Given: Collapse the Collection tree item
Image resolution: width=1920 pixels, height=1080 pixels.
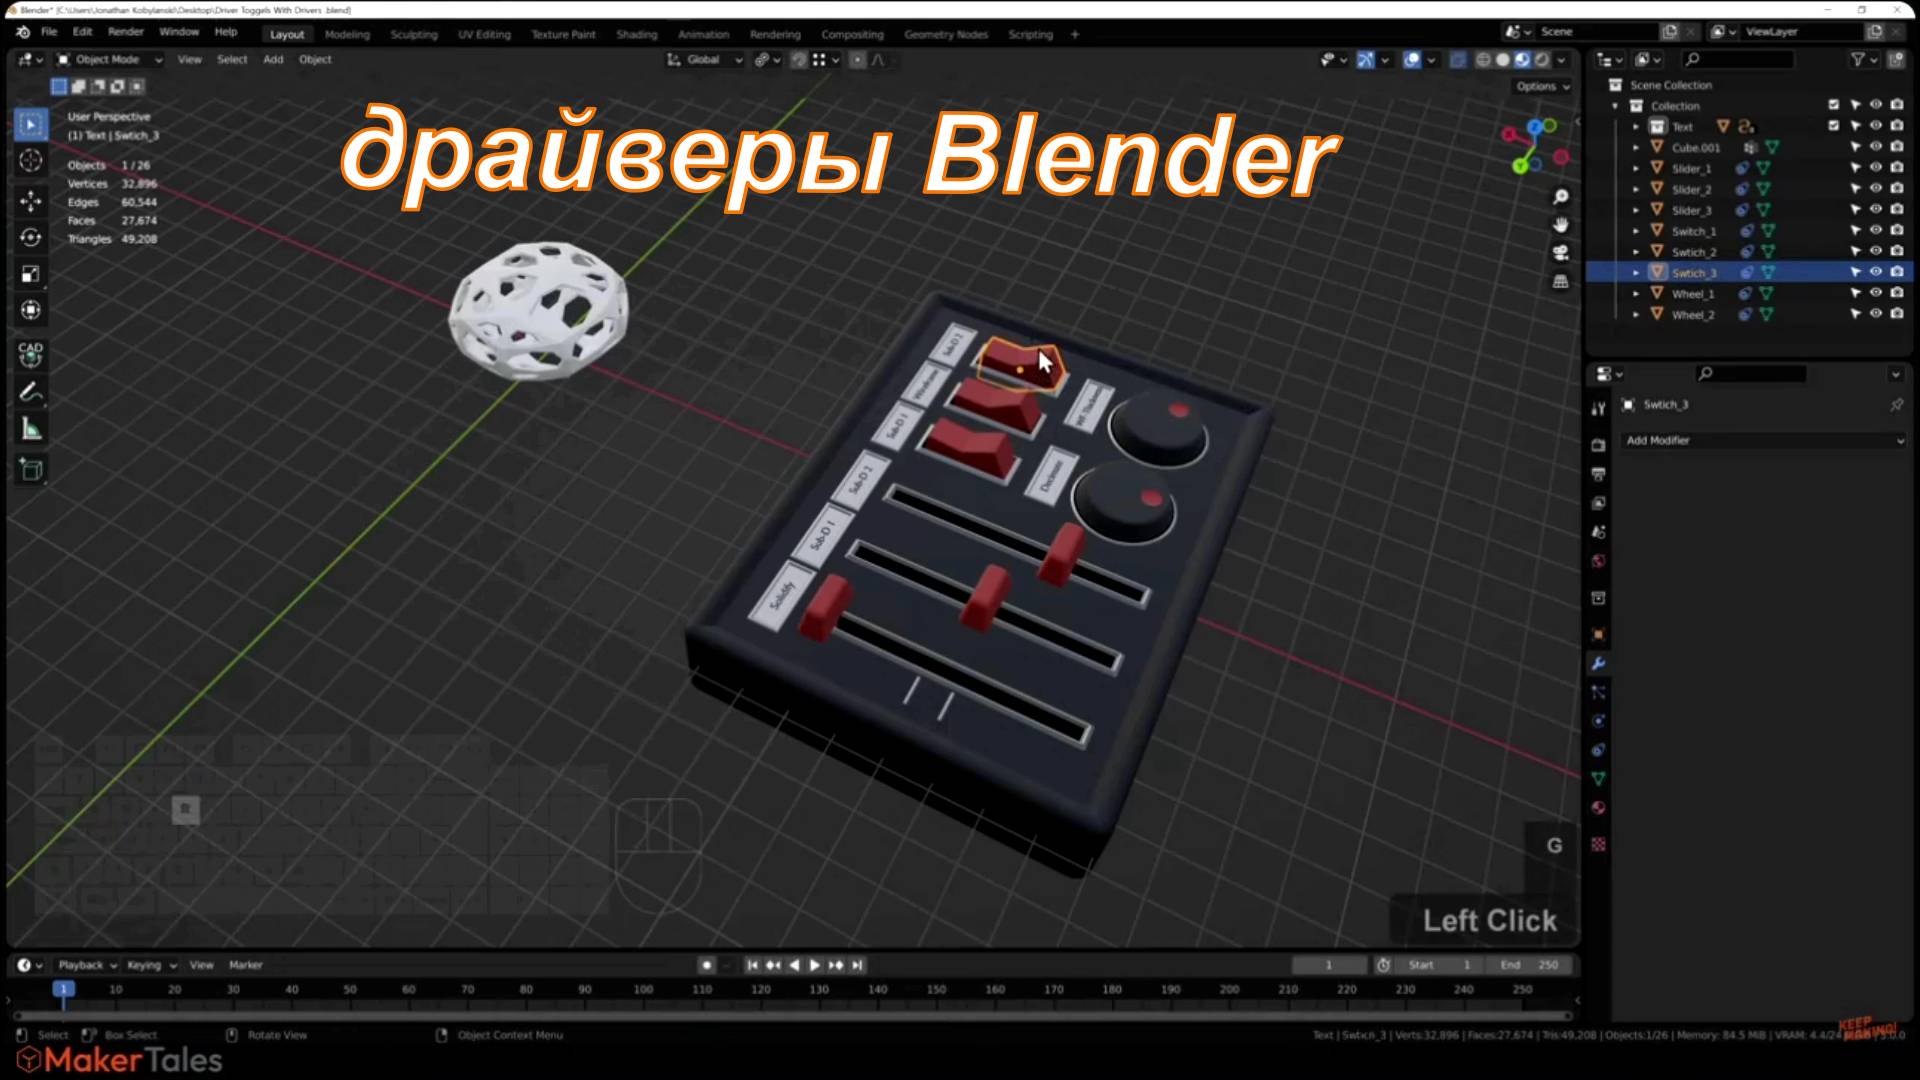Looking at the screenshot, I should (1615, 106).
